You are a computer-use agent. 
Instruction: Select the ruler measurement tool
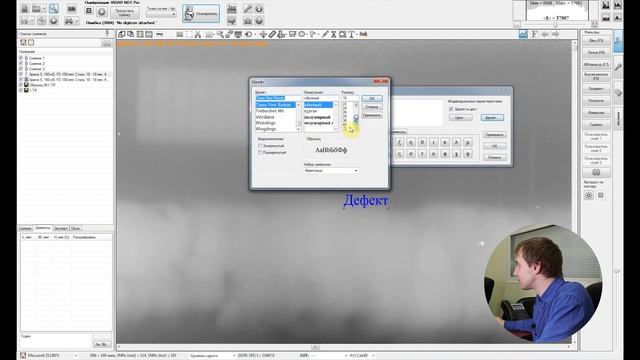(272, 35)
